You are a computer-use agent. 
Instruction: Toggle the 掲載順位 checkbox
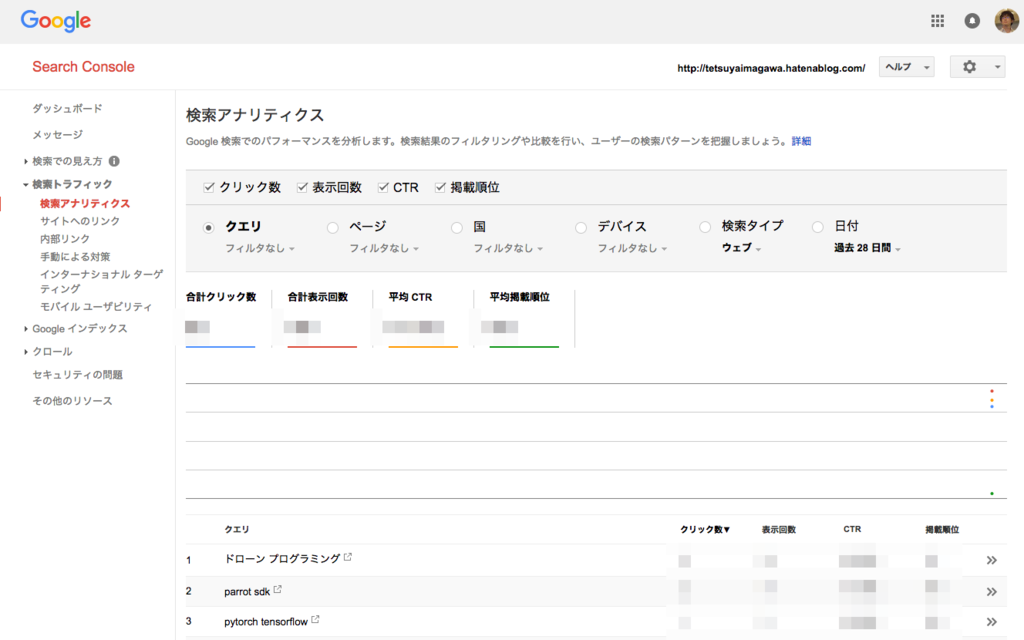click(440, 187)
